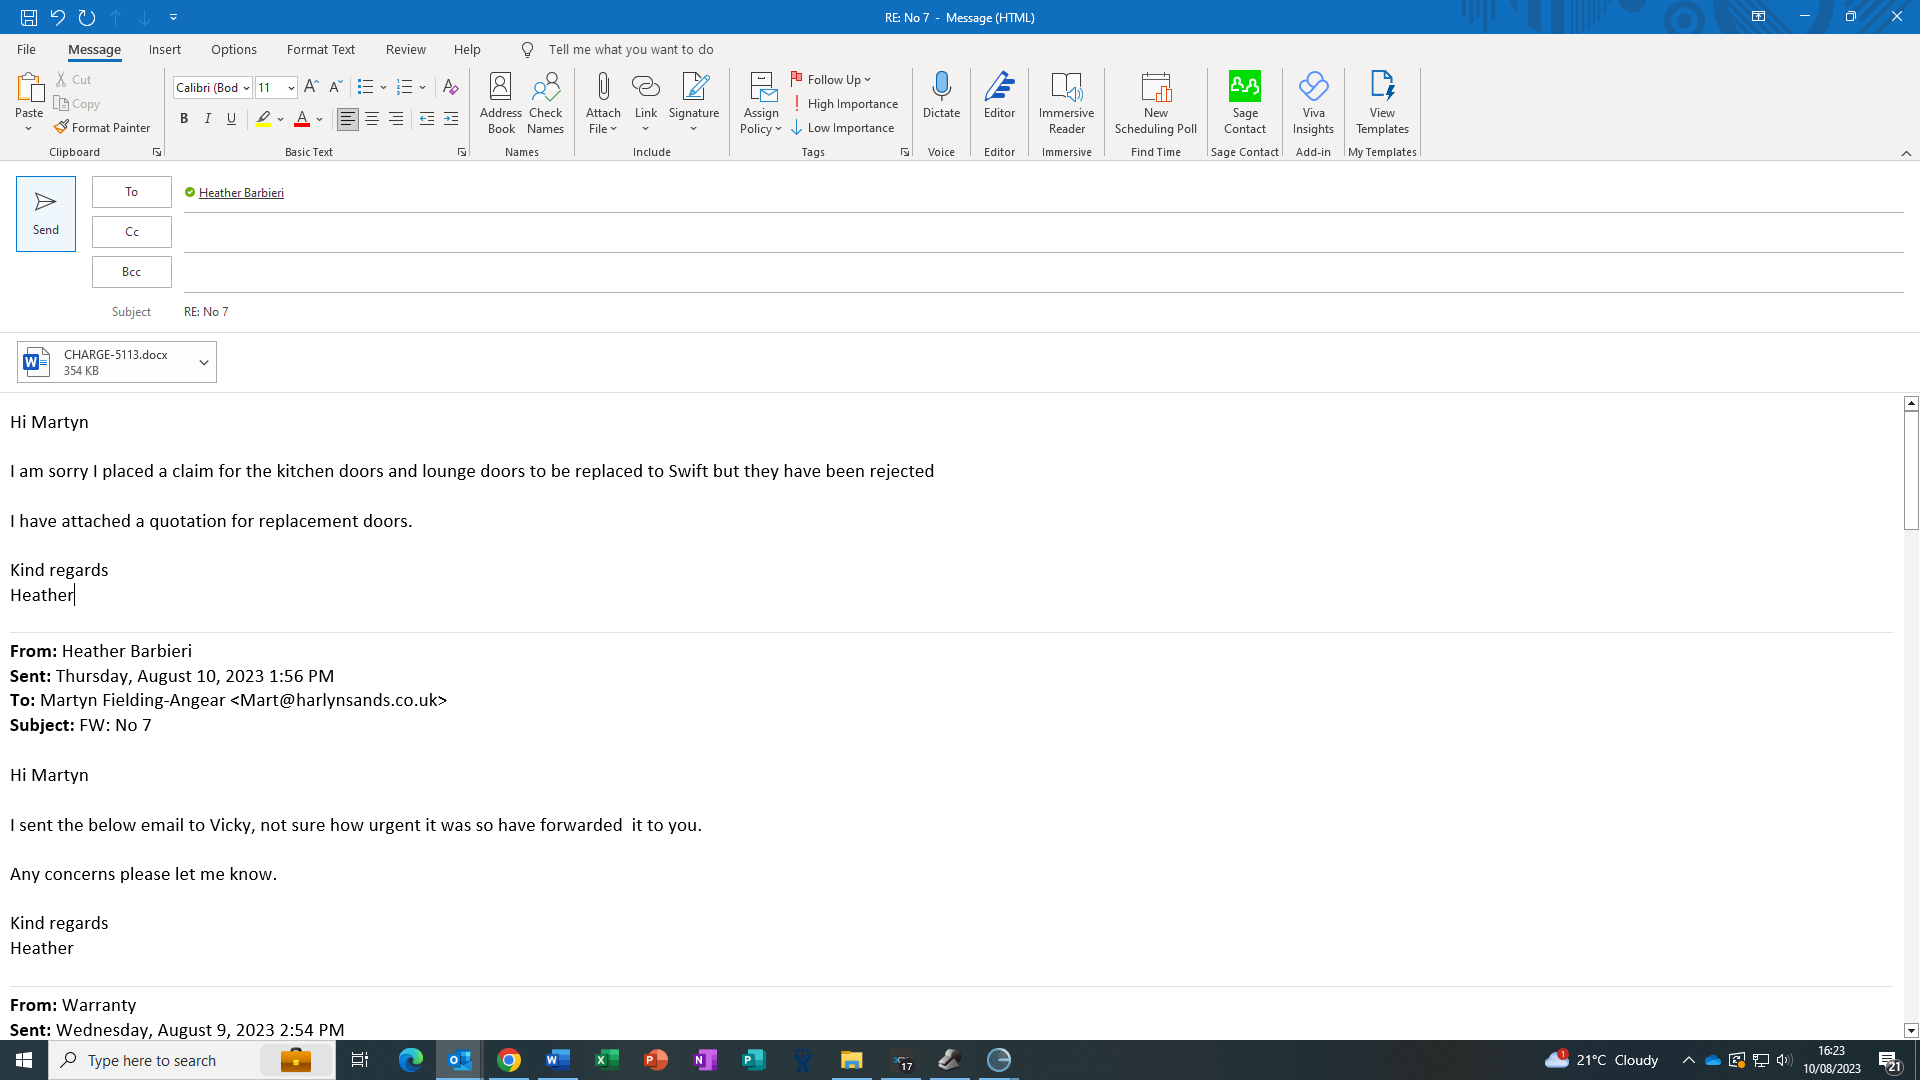Viewport: 1920px width, 1080px height.
Task: Expand the Follow Up flag menu
Action: 832,80
